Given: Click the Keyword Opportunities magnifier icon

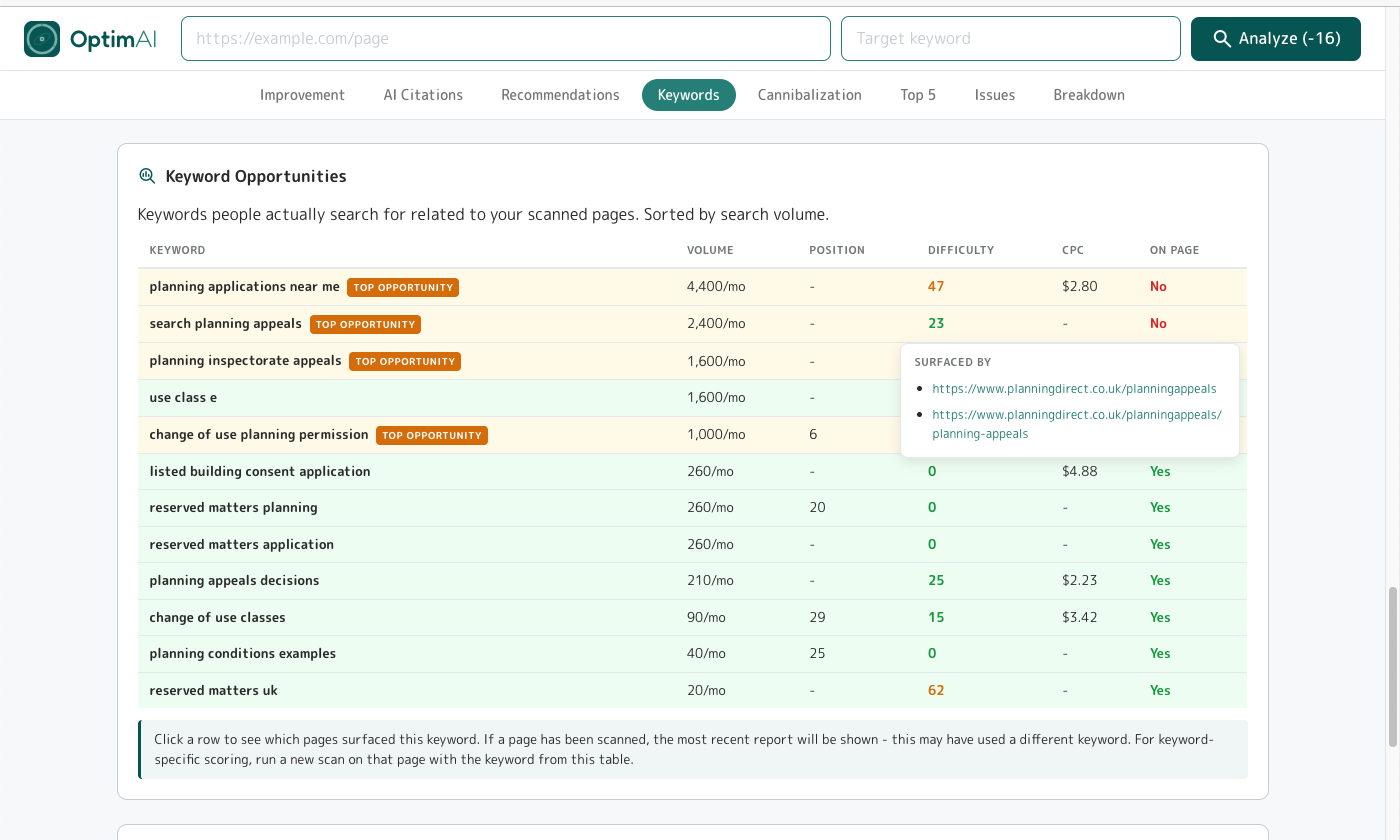Looking at the screenshot, I should [147, 176].
